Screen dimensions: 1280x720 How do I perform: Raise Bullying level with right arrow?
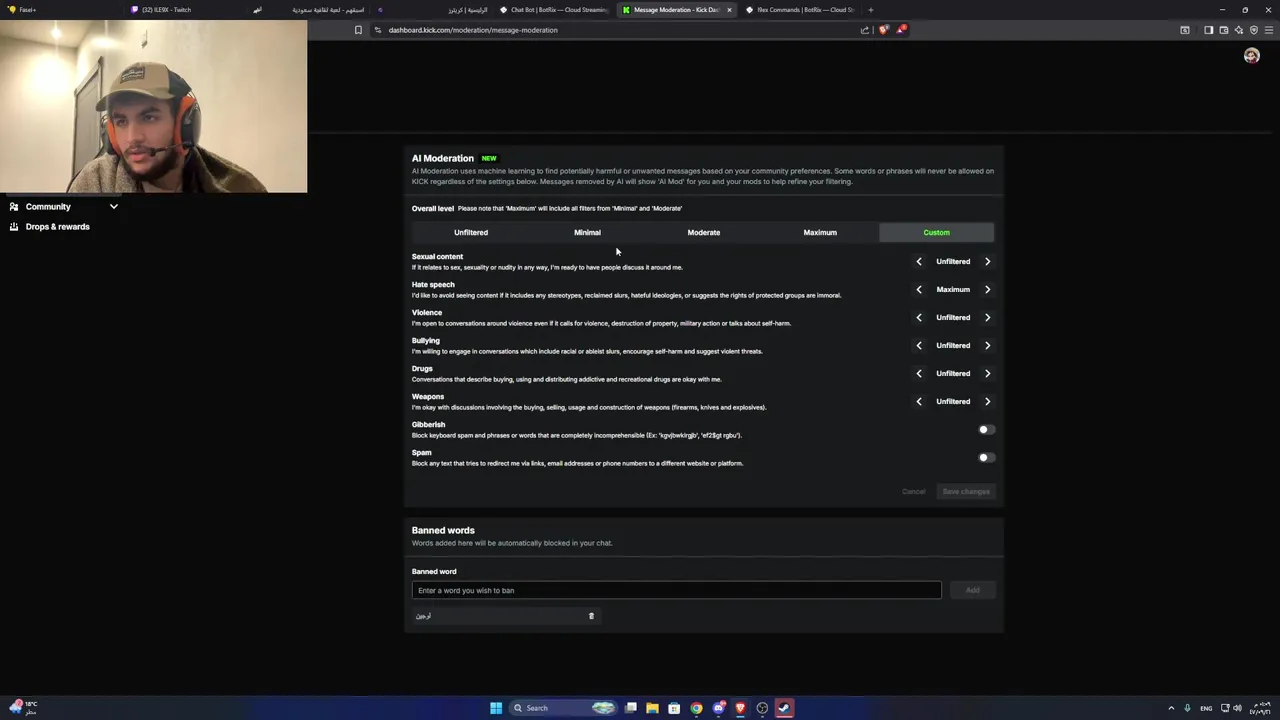[x=987, y=346]
